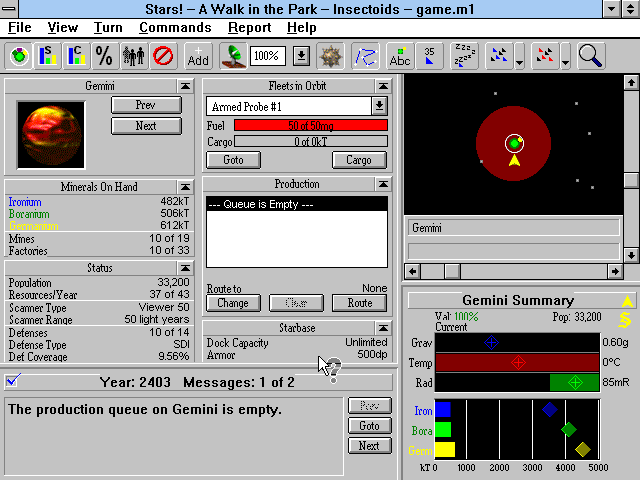Select the population view icon
This screenshot has height=480, width=640.
click(x=133, y=55)
